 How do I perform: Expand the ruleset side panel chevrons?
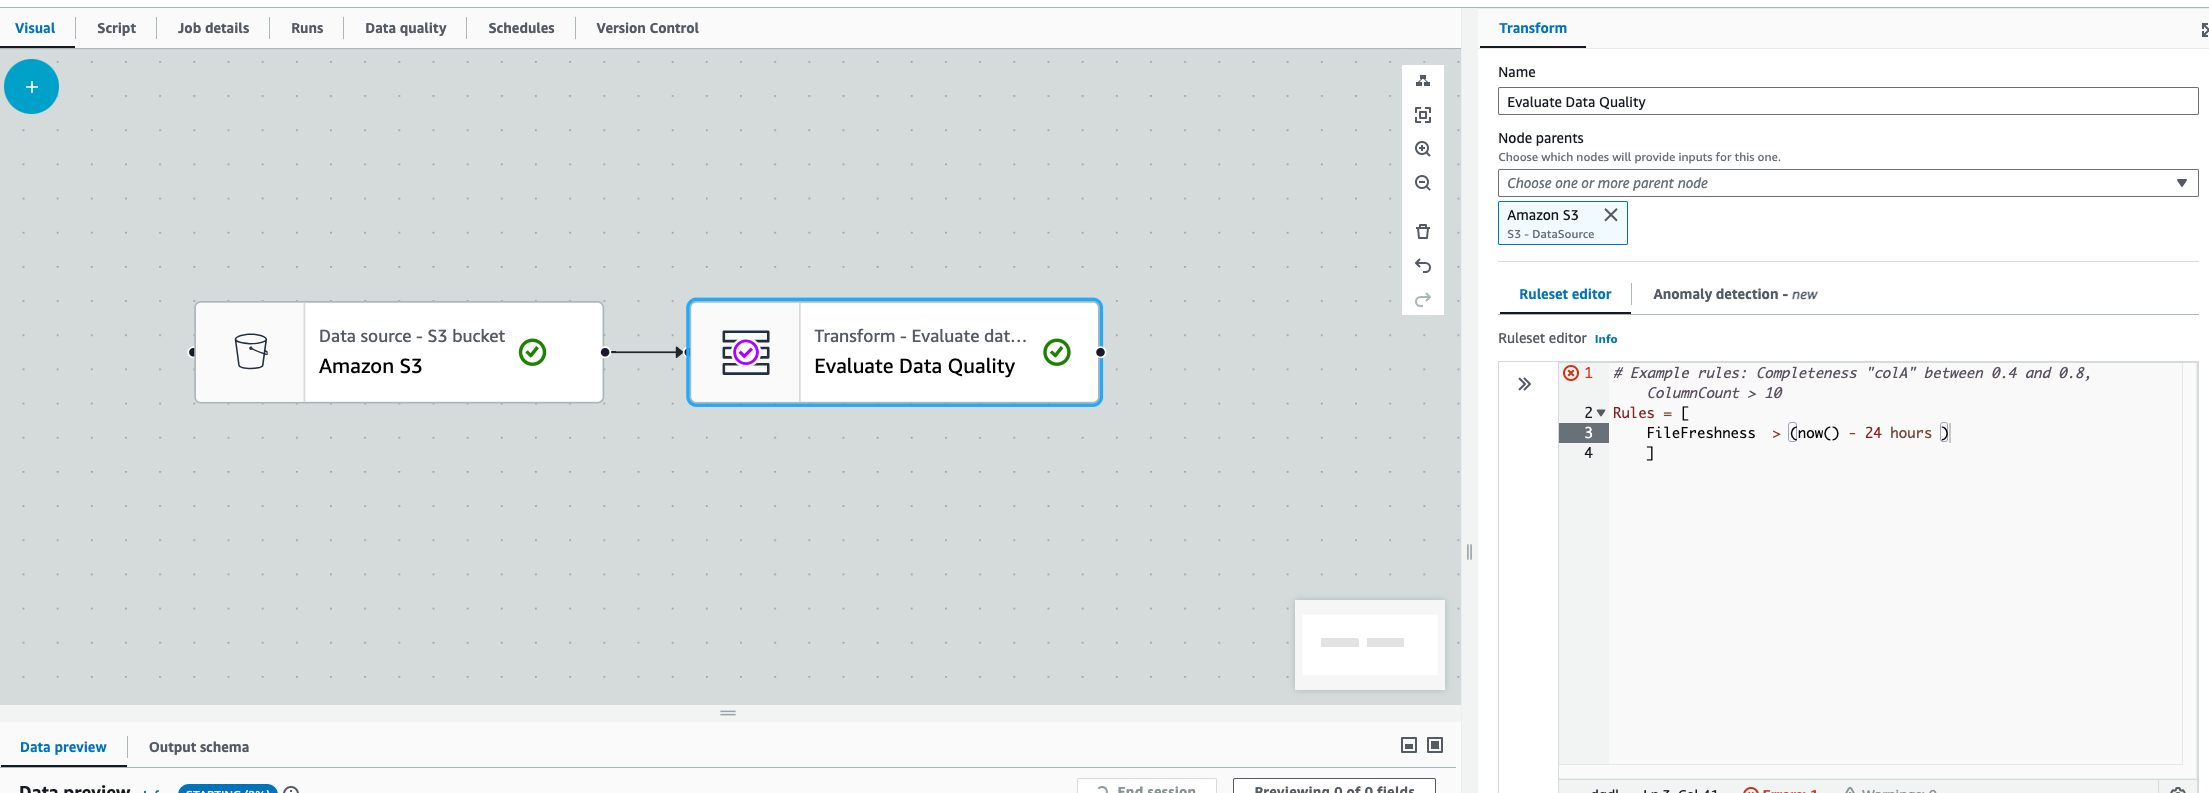tap(1524, 384)
